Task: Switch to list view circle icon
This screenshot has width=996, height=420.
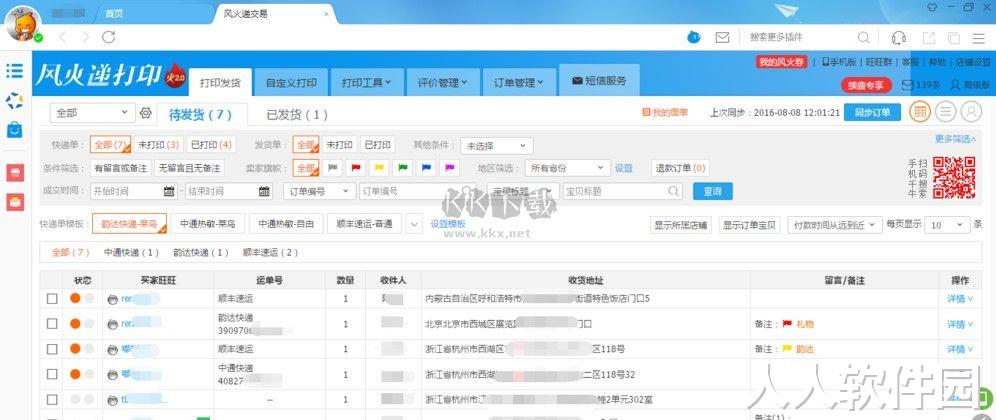Action: (946, 112)
